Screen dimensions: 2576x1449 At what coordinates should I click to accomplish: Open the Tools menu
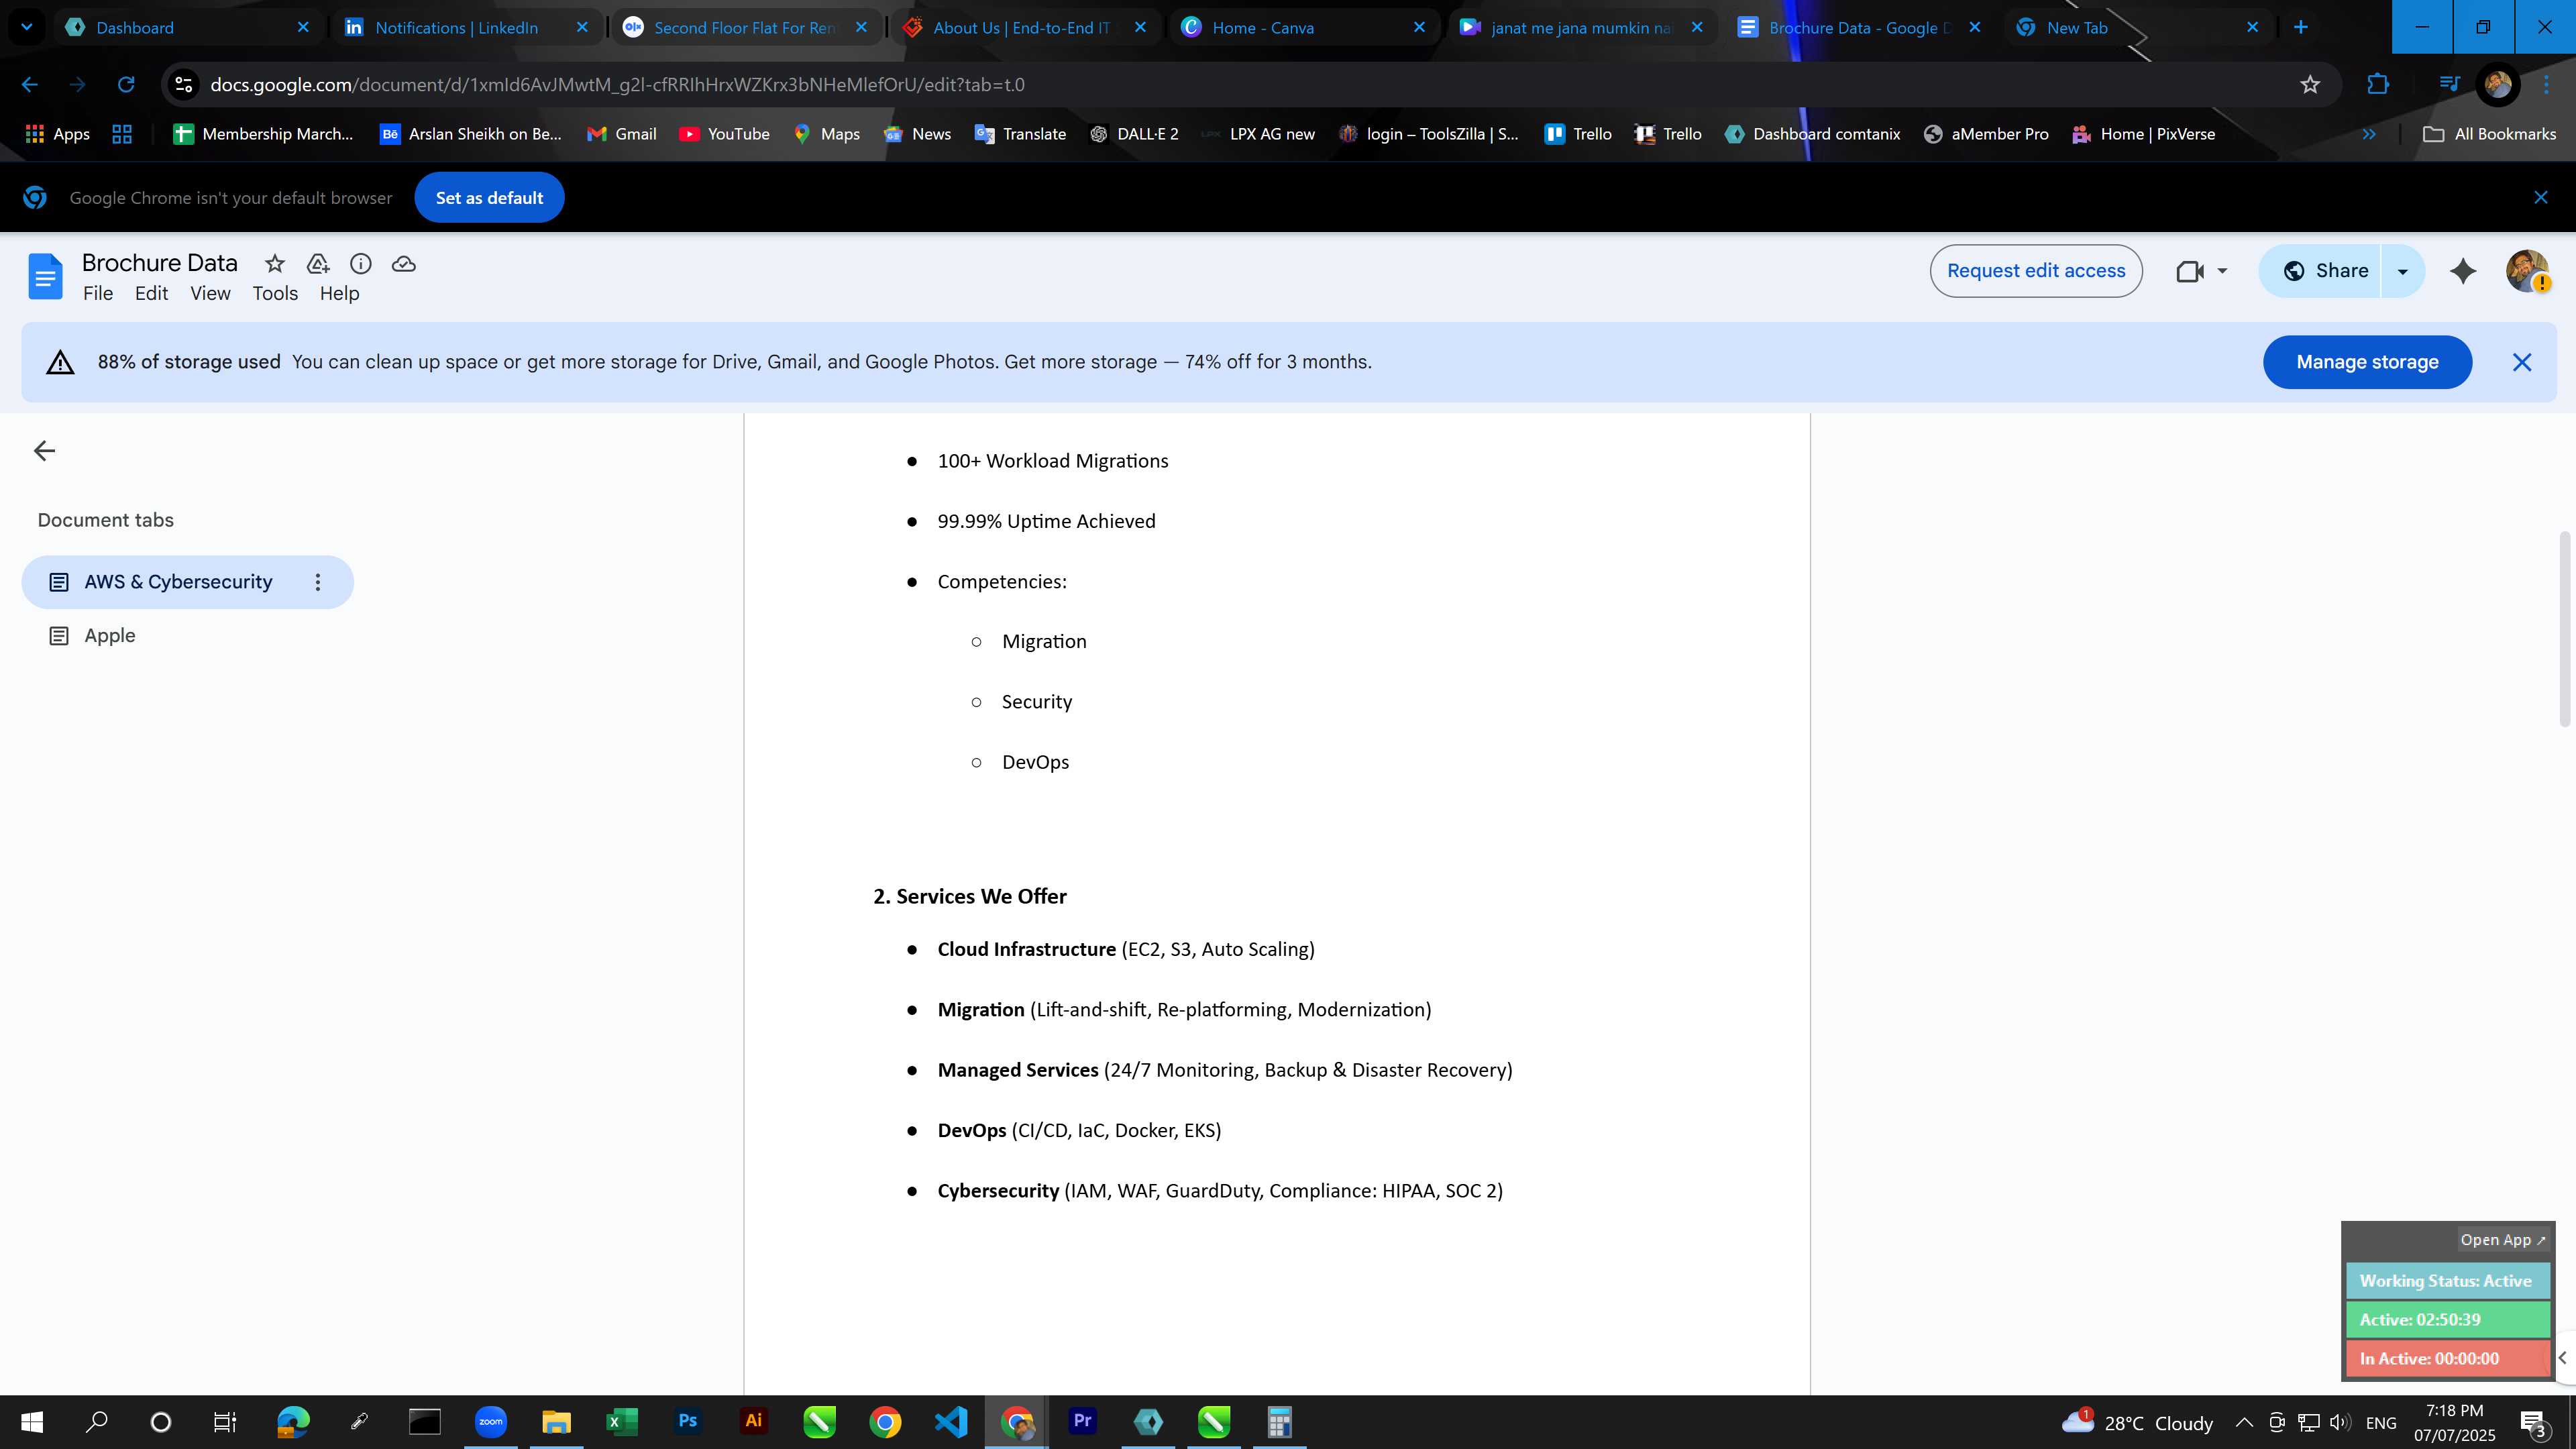(275, 293)
